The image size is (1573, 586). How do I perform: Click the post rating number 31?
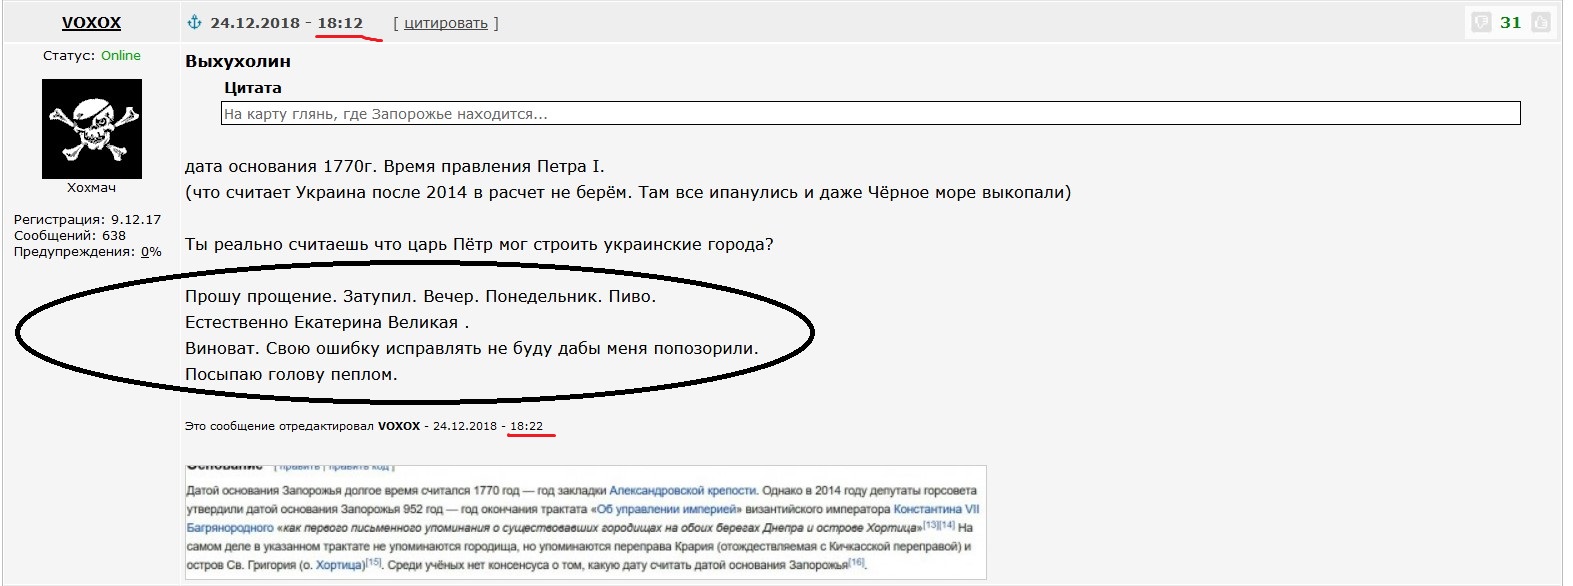coord(1511,22)
